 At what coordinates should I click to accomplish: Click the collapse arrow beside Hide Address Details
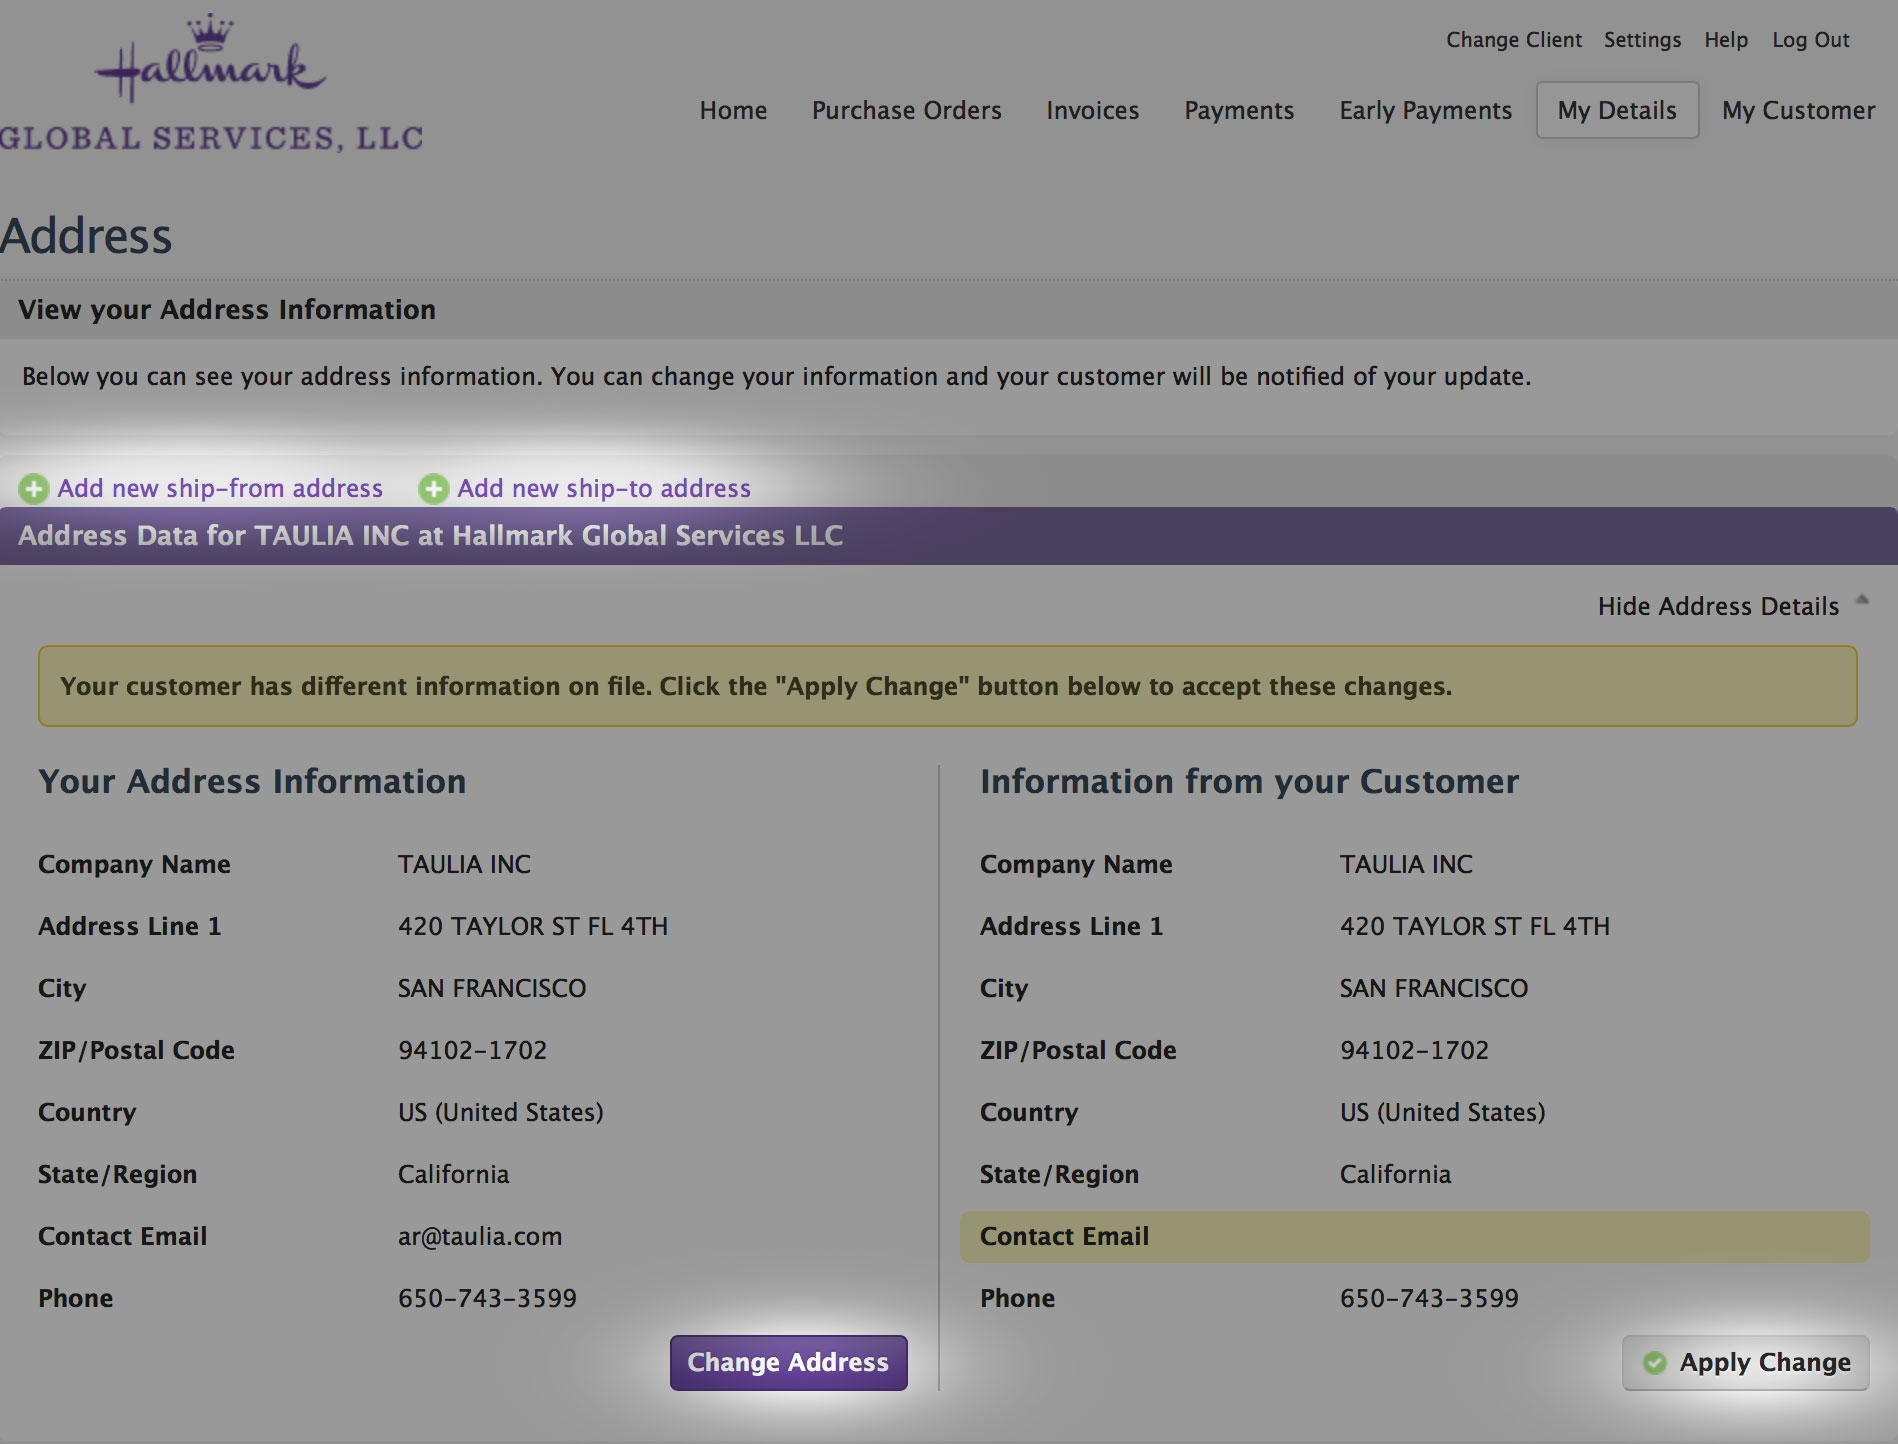(x=1862, y=600)
